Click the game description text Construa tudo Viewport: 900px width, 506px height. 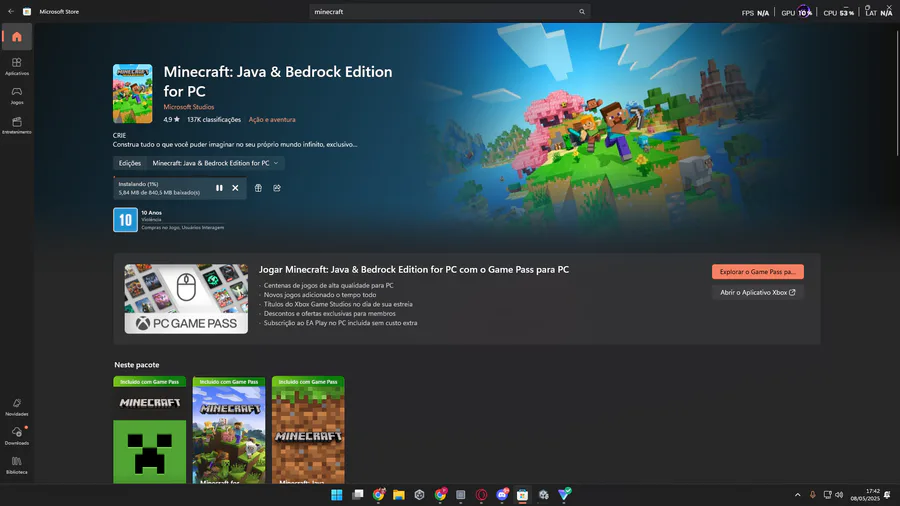click(x=235, y=144)
